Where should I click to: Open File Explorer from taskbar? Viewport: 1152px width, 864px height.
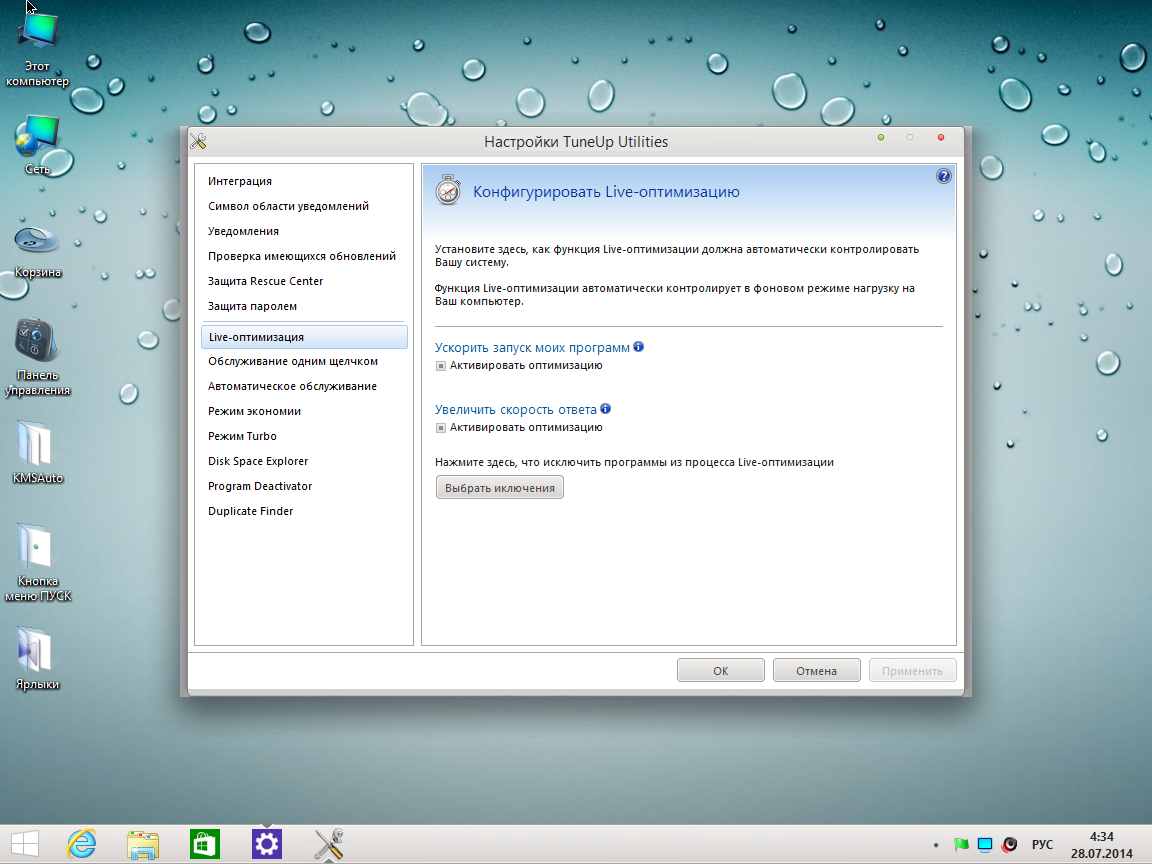143,844
